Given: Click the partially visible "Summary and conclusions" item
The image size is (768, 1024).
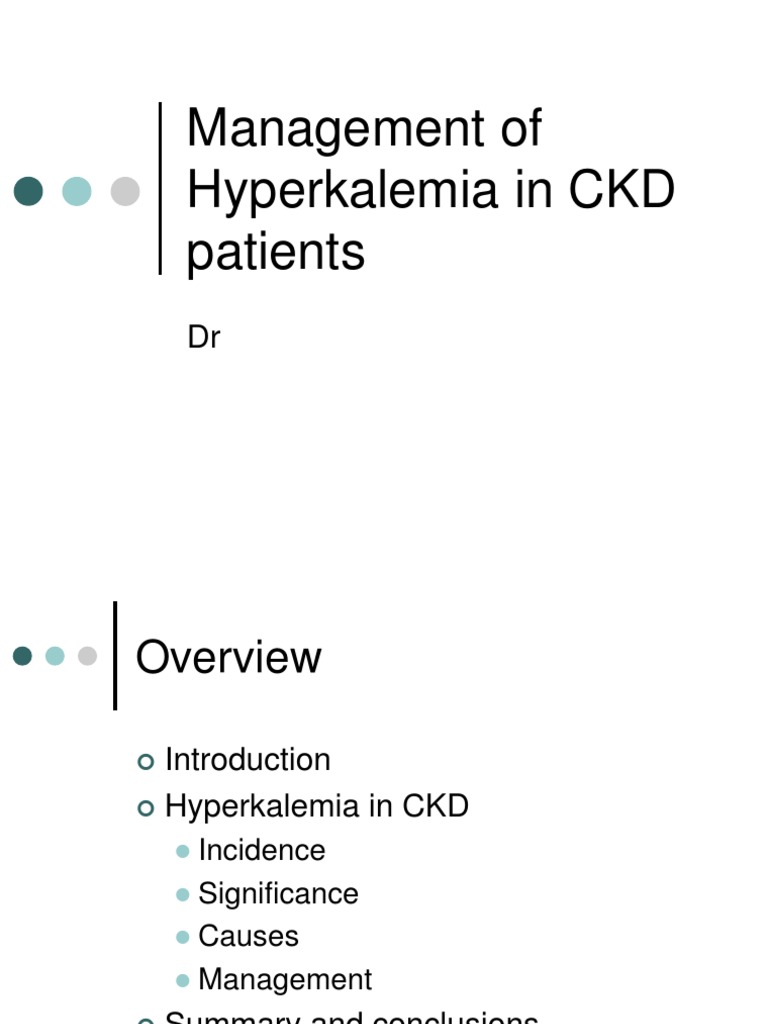Looking at the screenshot, I should [x=351, y=1017].
